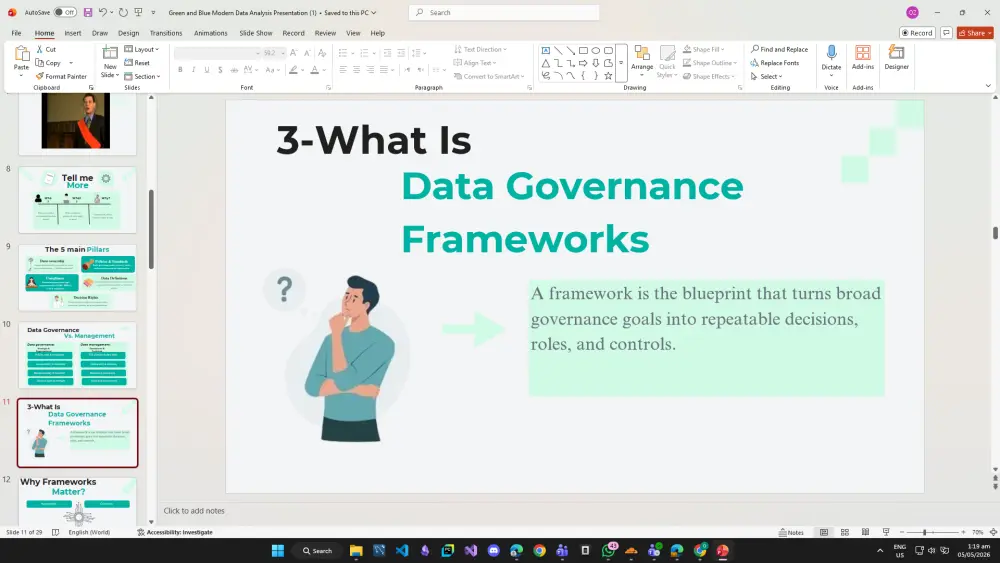Click the Paste clipboard icon
The height and width of the screenshot is (563, 1000).
[22, 54]
